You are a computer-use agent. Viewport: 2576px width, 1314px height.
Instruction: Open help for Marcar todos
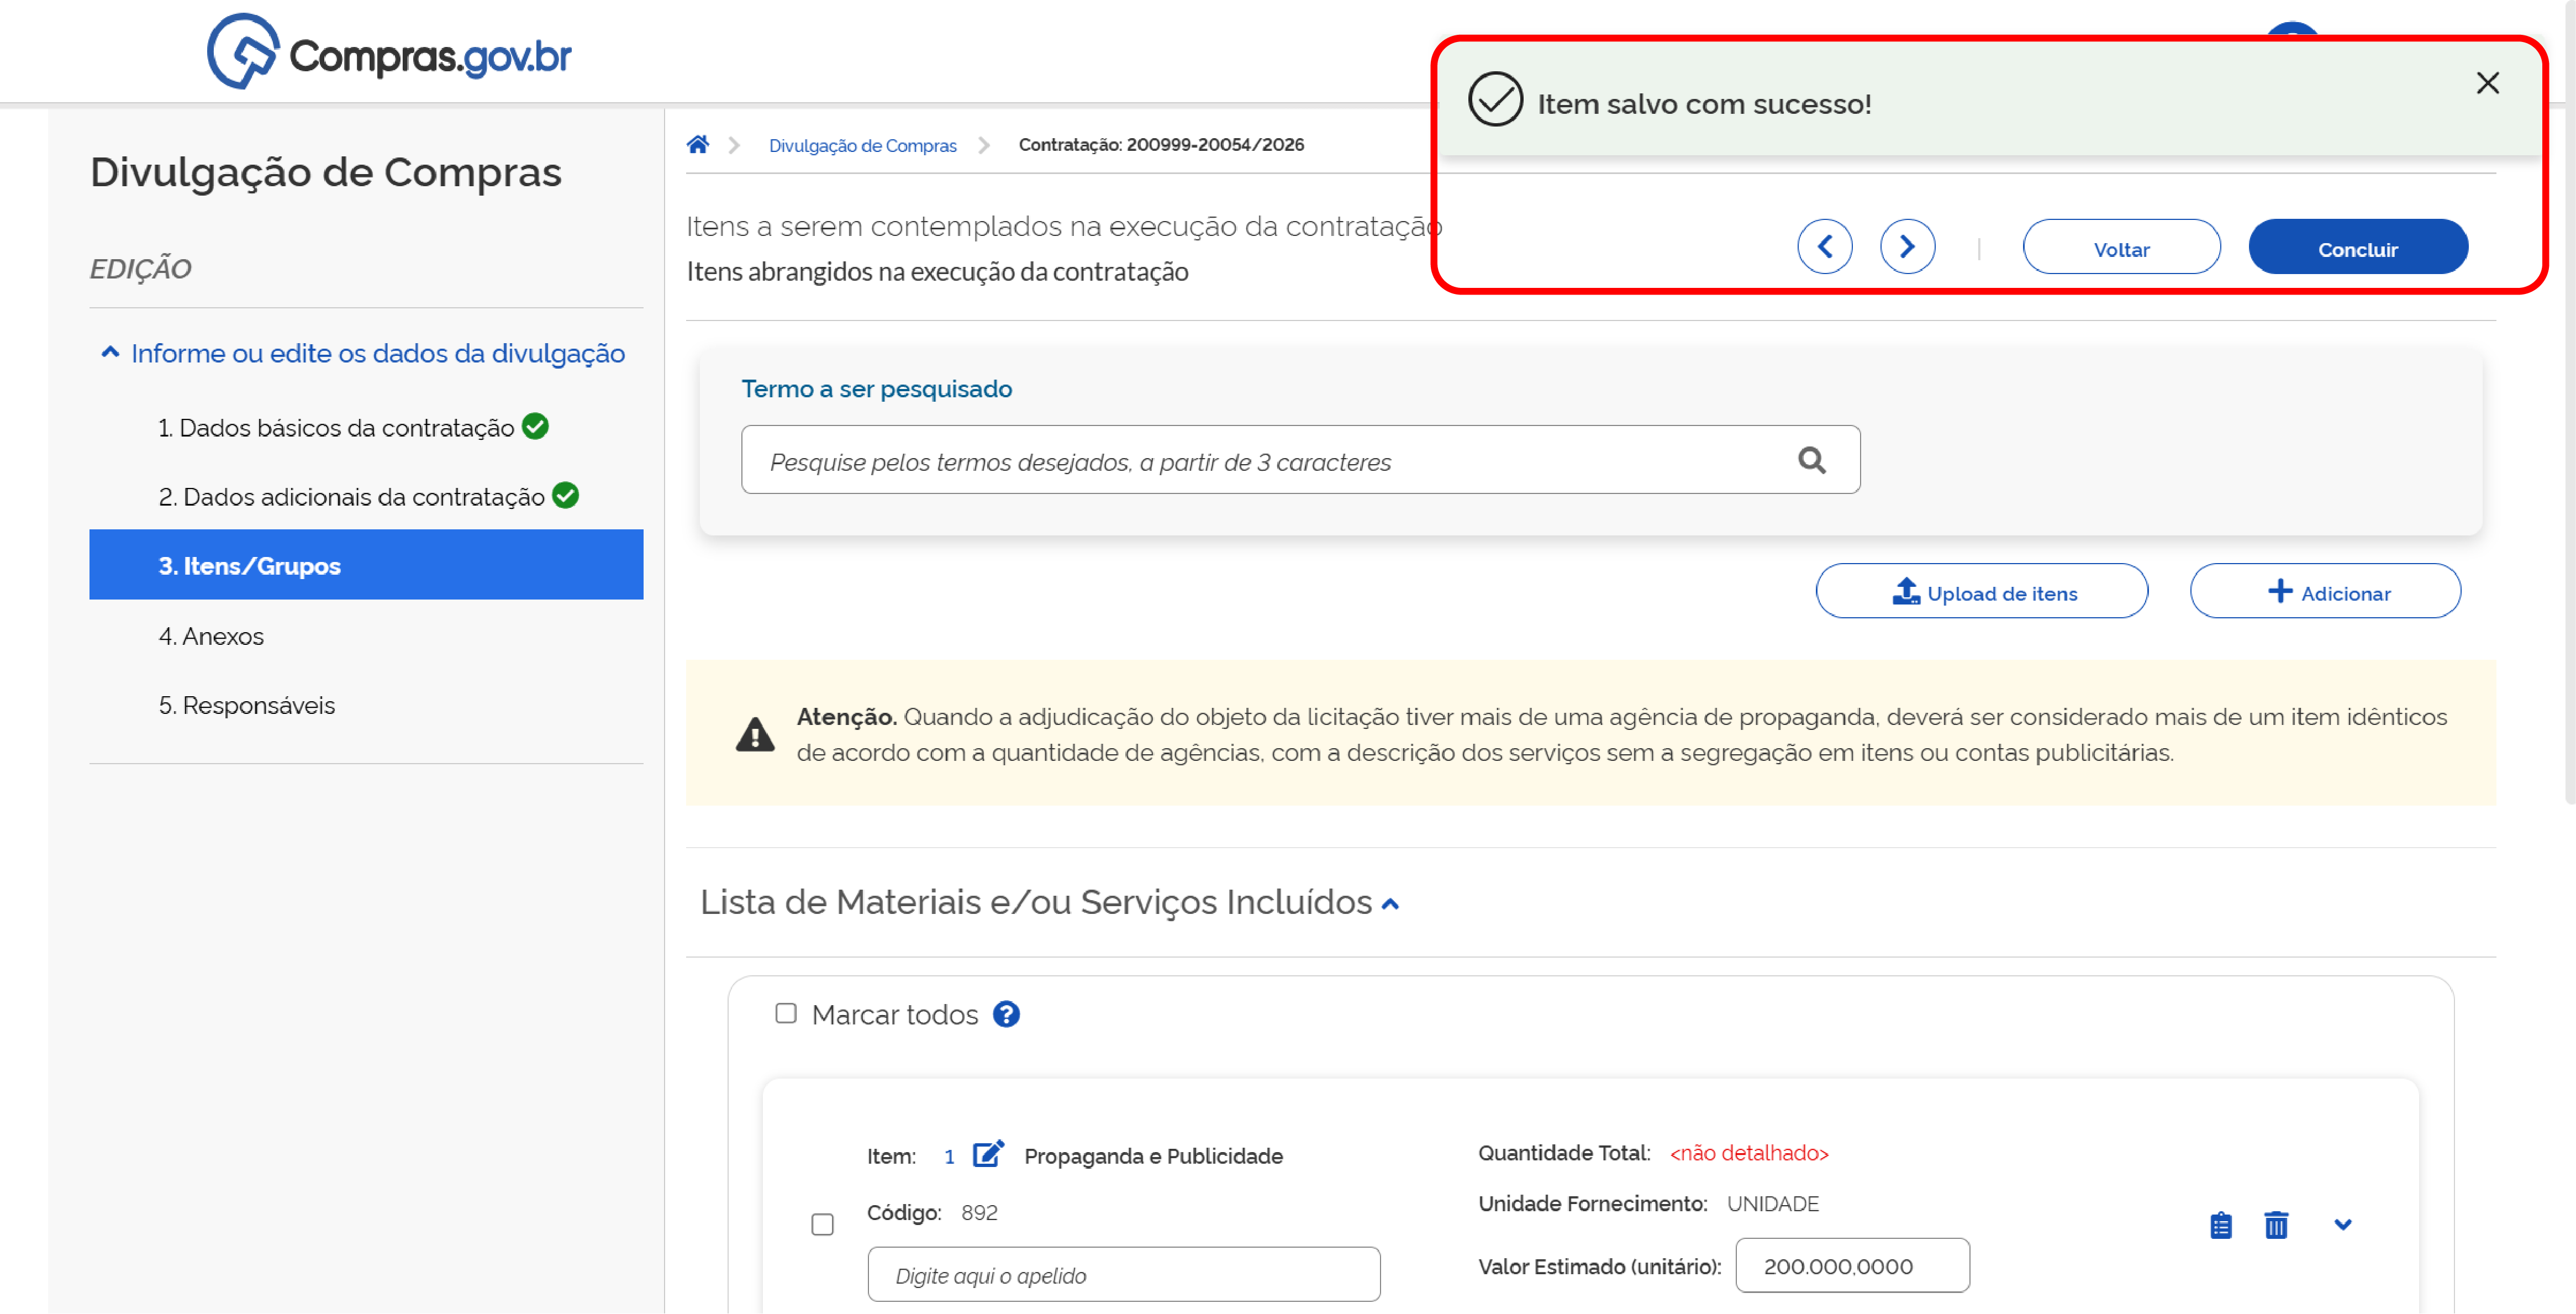(x=1006, y=1014)
